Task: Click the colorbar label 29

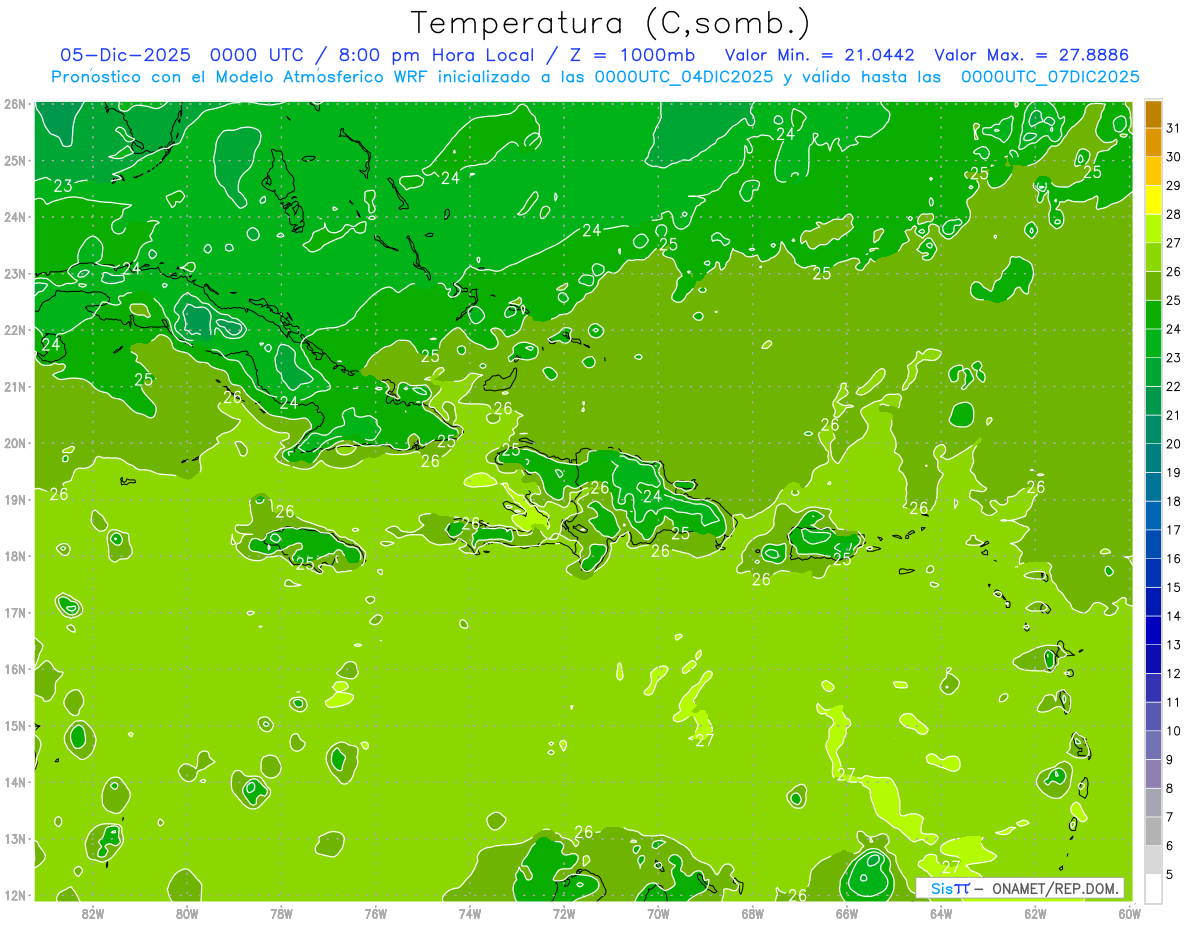Action: pyautogui.click(x=1173, y=185)
